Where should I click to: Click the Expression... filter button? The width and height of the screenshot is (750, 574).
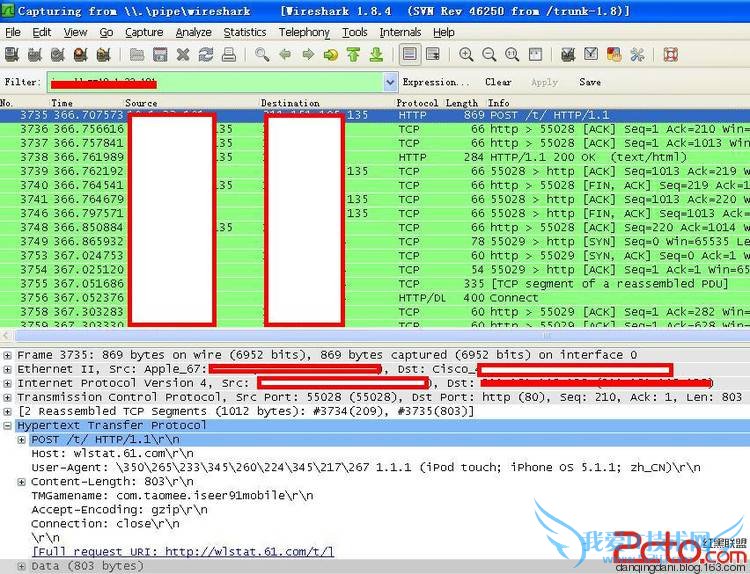tap(436, 82)
